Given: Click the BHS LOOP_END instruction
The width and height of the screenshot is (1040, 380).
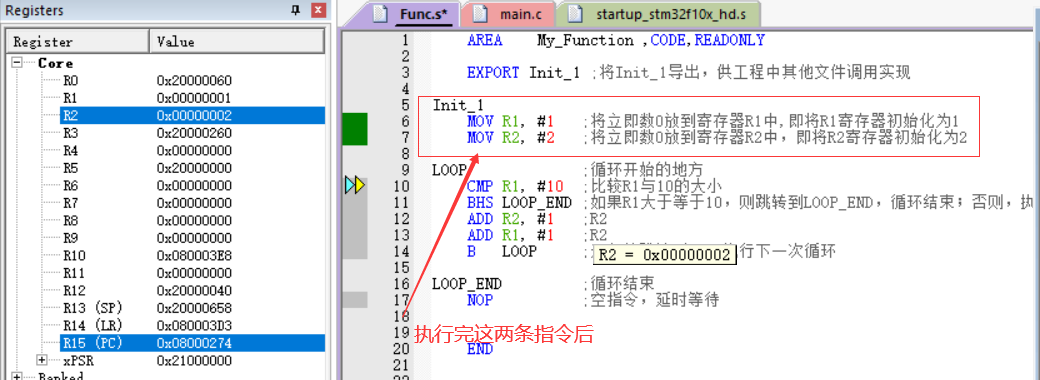Looking at the screenshot, I should 519,202.
